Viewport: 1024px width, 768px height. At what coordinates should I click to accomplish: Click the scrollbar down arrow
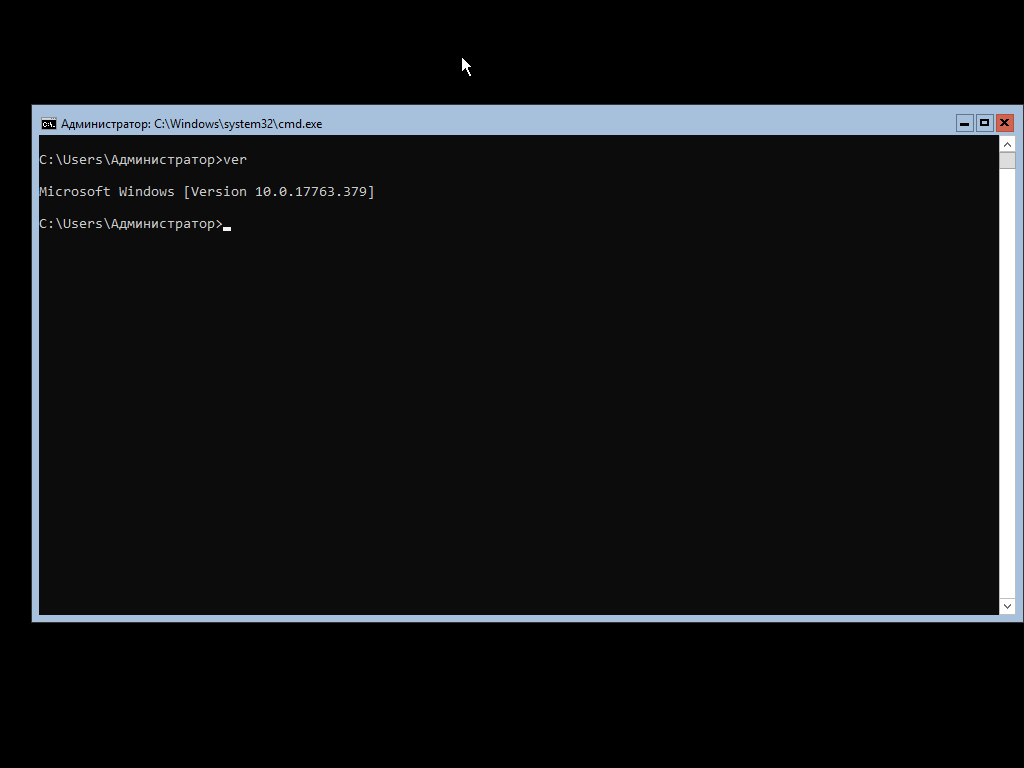tap(1007, 606)
